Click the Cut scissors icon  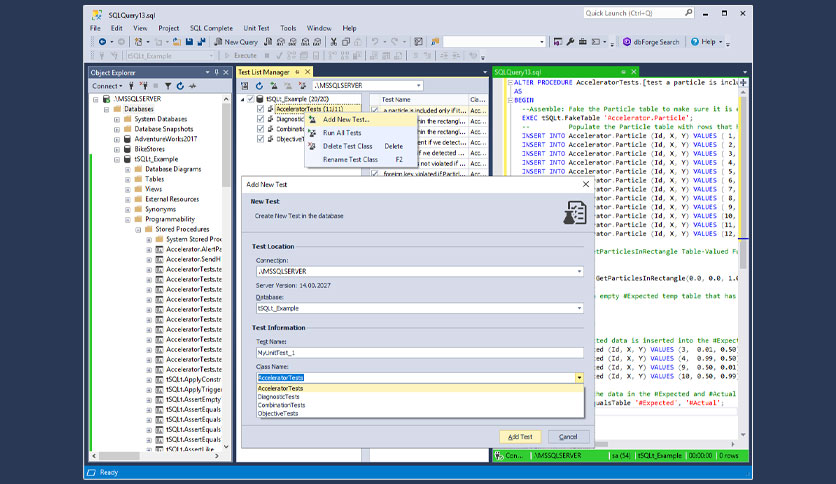(334, 42)
